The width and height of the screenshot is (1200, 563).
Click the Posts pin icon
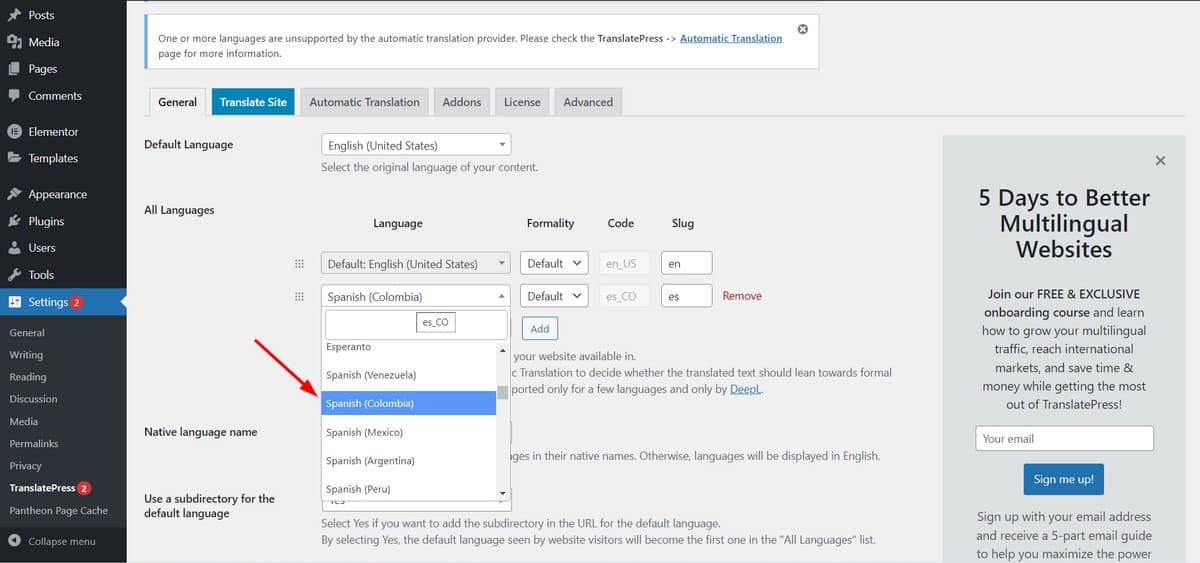[x=14, y=15]
